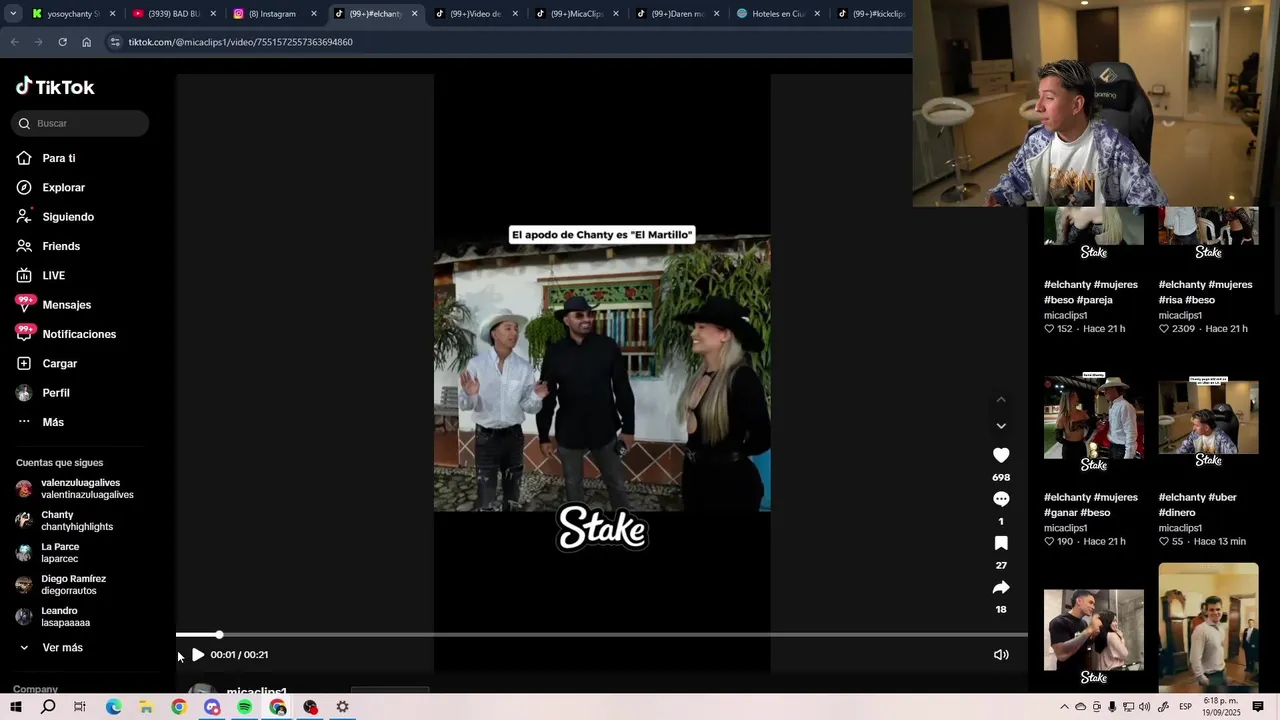Click the ESP language indicator
Image resolution: width=1280 pixels, height=720 pixels.
coord(1185,707)
